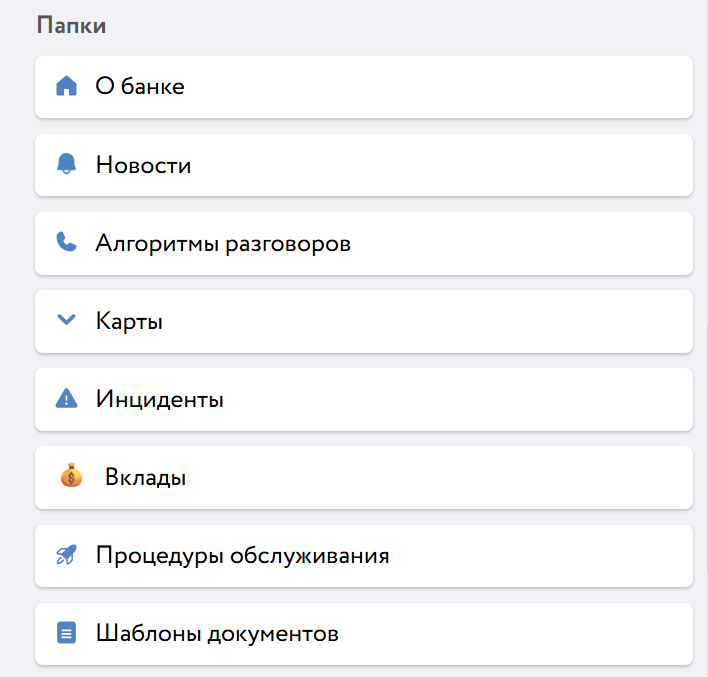
Task: Click the bell icon next to Новости
Action: pyautogui.click(x=67, y=165)
